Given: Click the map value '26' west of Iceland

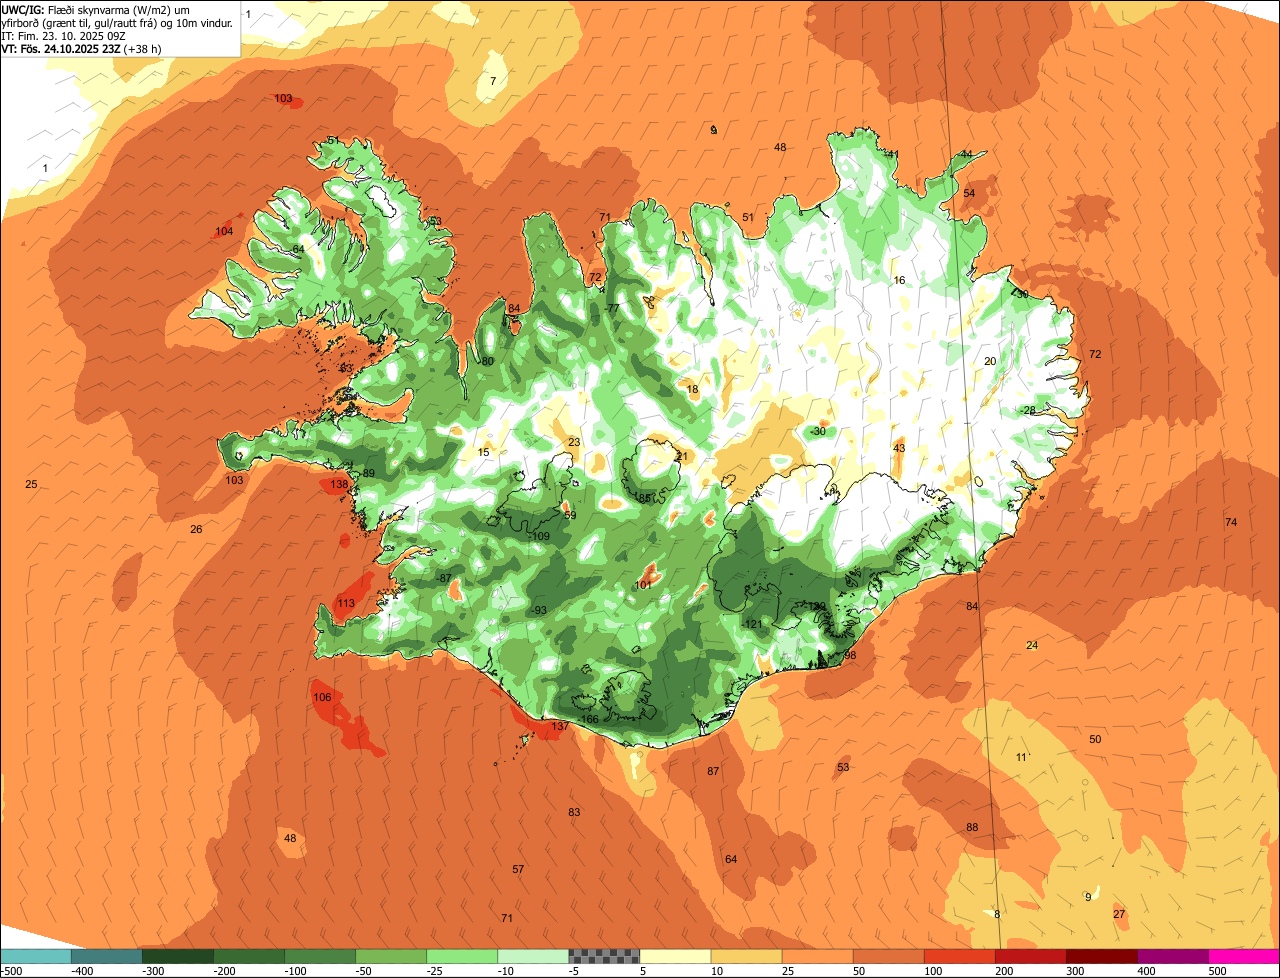Looking at the screenshot, I should click(x=196, y=529).
